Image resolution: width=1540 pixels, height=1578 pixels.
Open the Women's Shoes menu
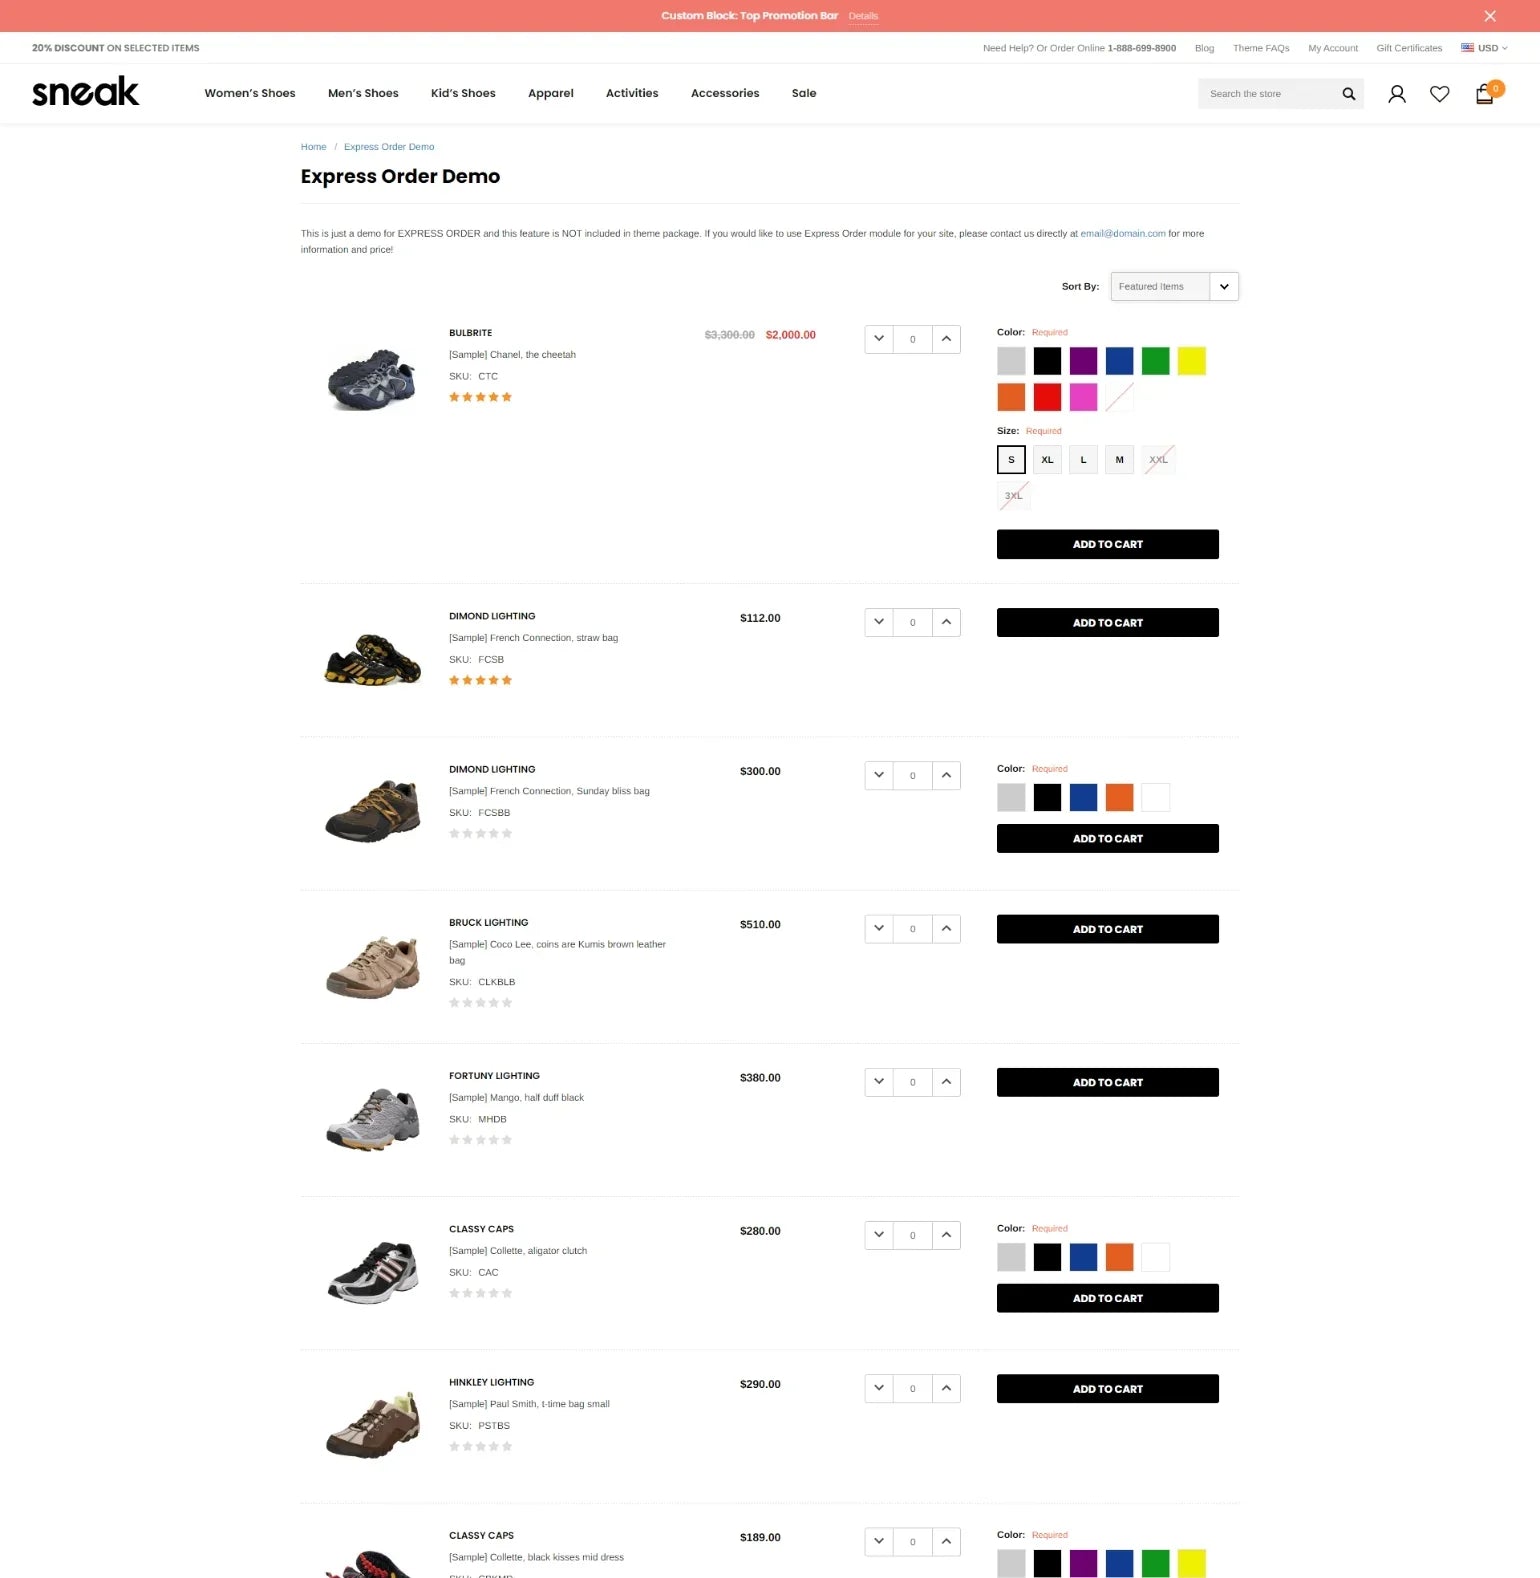coord(250,93)
